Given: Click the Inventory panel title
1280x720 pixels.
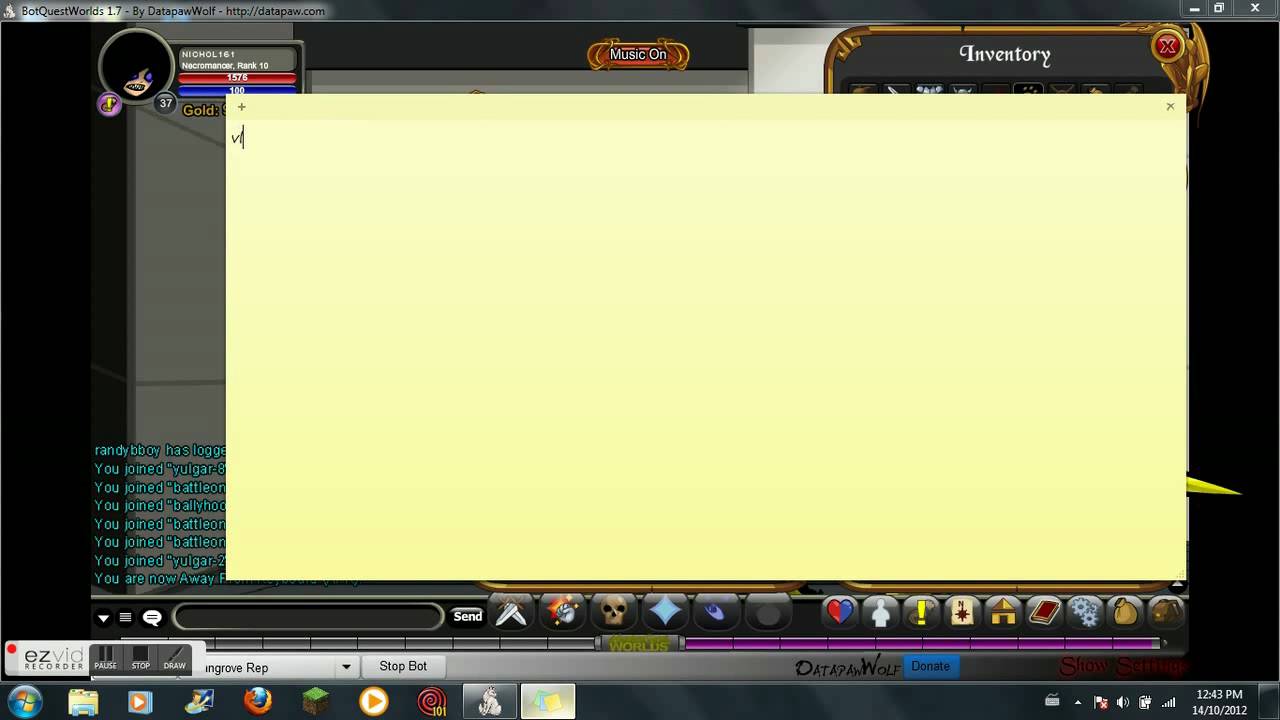Looking at the screenshot, I should point(1005,55).
